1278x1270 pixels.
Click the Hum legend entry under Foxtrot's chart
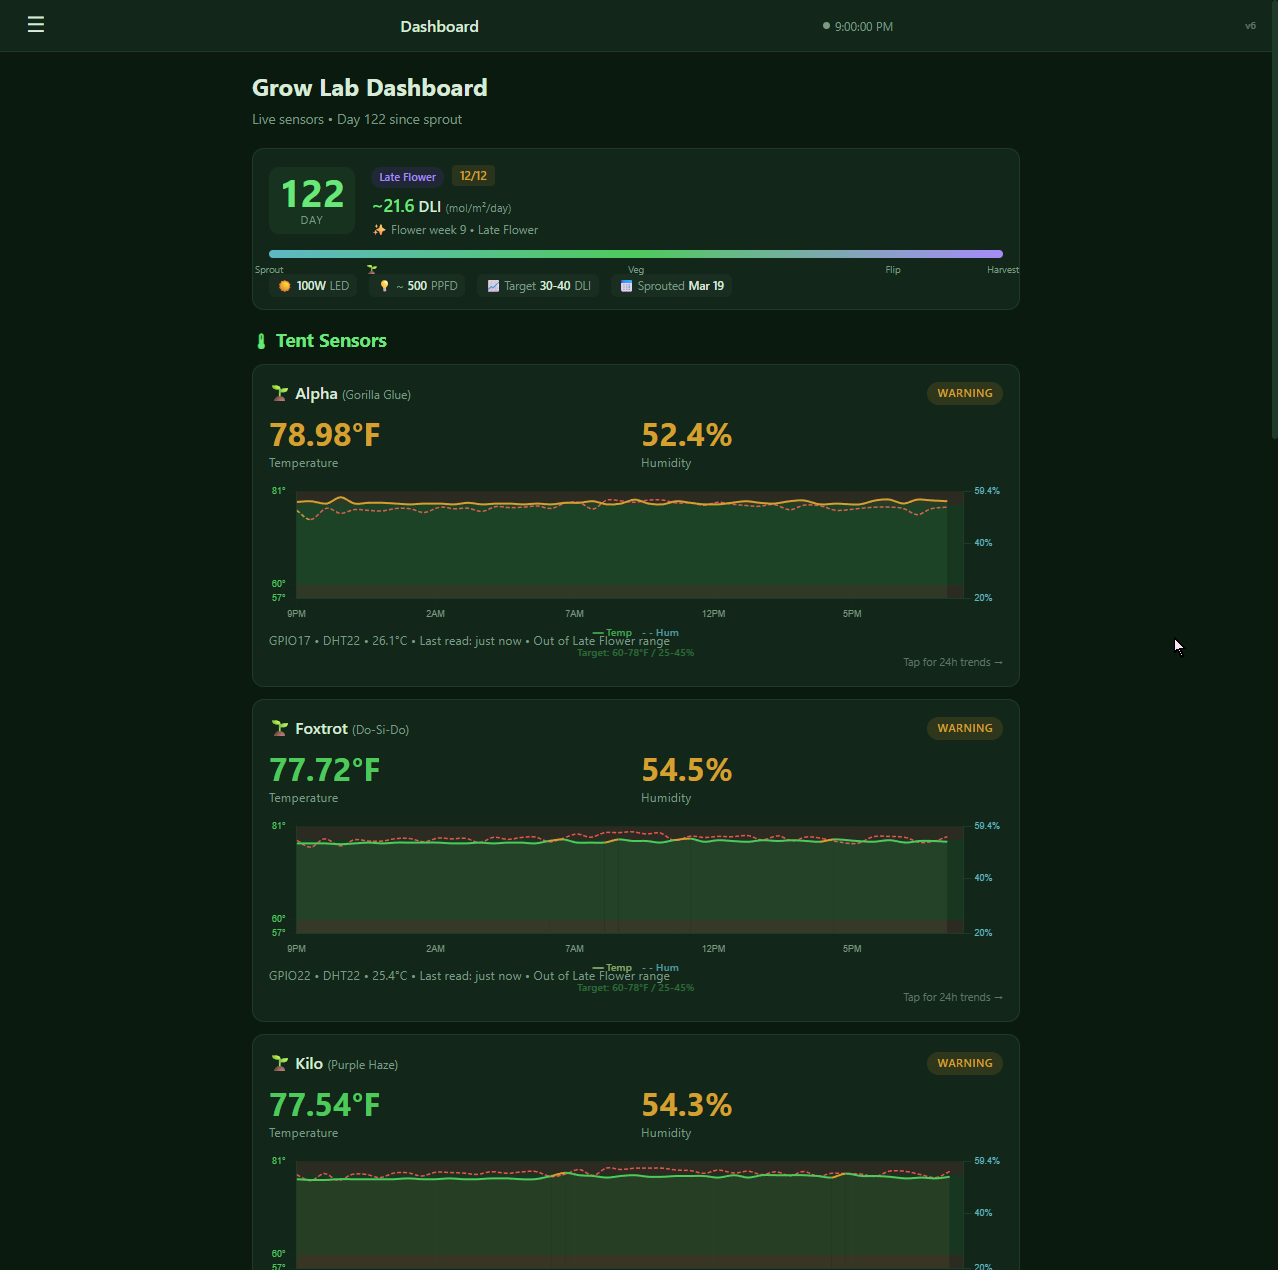[x=660, y=968]
